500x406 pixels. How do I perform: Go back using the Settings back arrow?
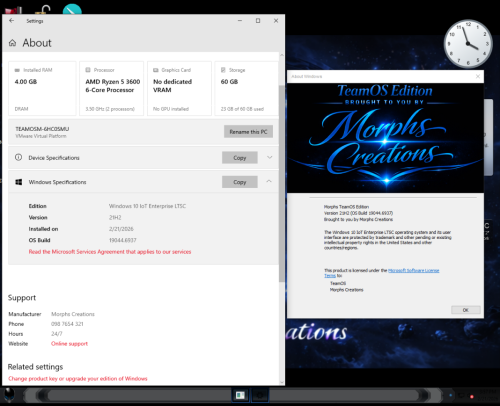[12, 21]
